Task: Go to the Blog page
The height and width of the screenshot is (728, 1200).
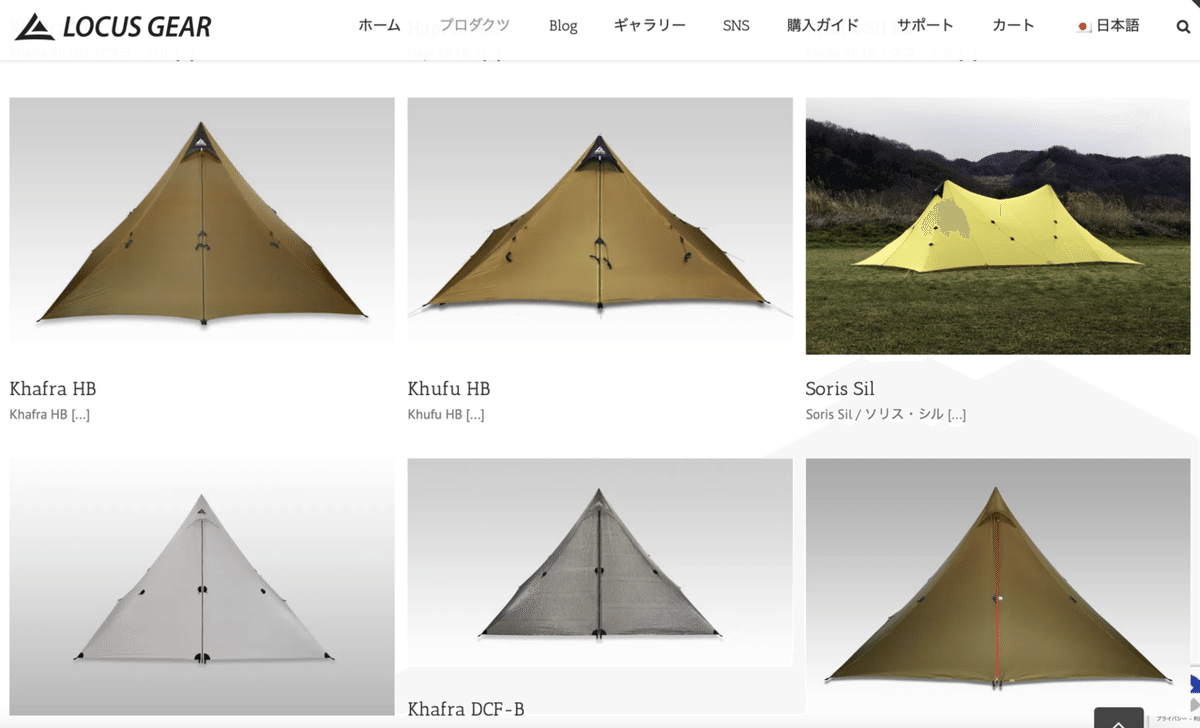Action: click(563, 26)
